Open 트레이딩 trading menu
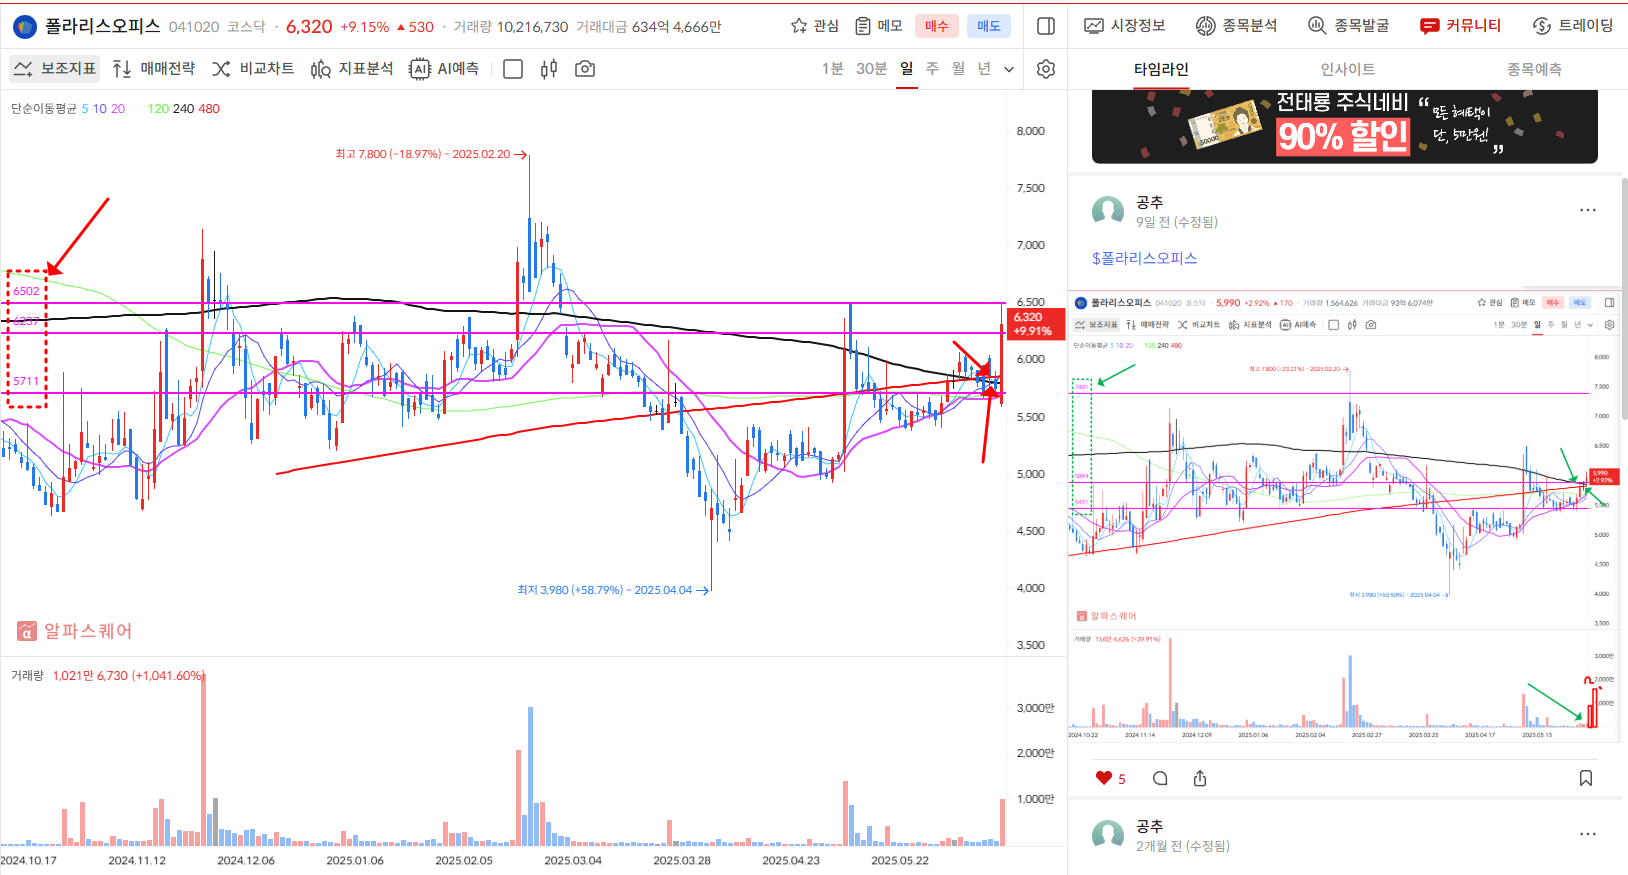 point(1573,26)
